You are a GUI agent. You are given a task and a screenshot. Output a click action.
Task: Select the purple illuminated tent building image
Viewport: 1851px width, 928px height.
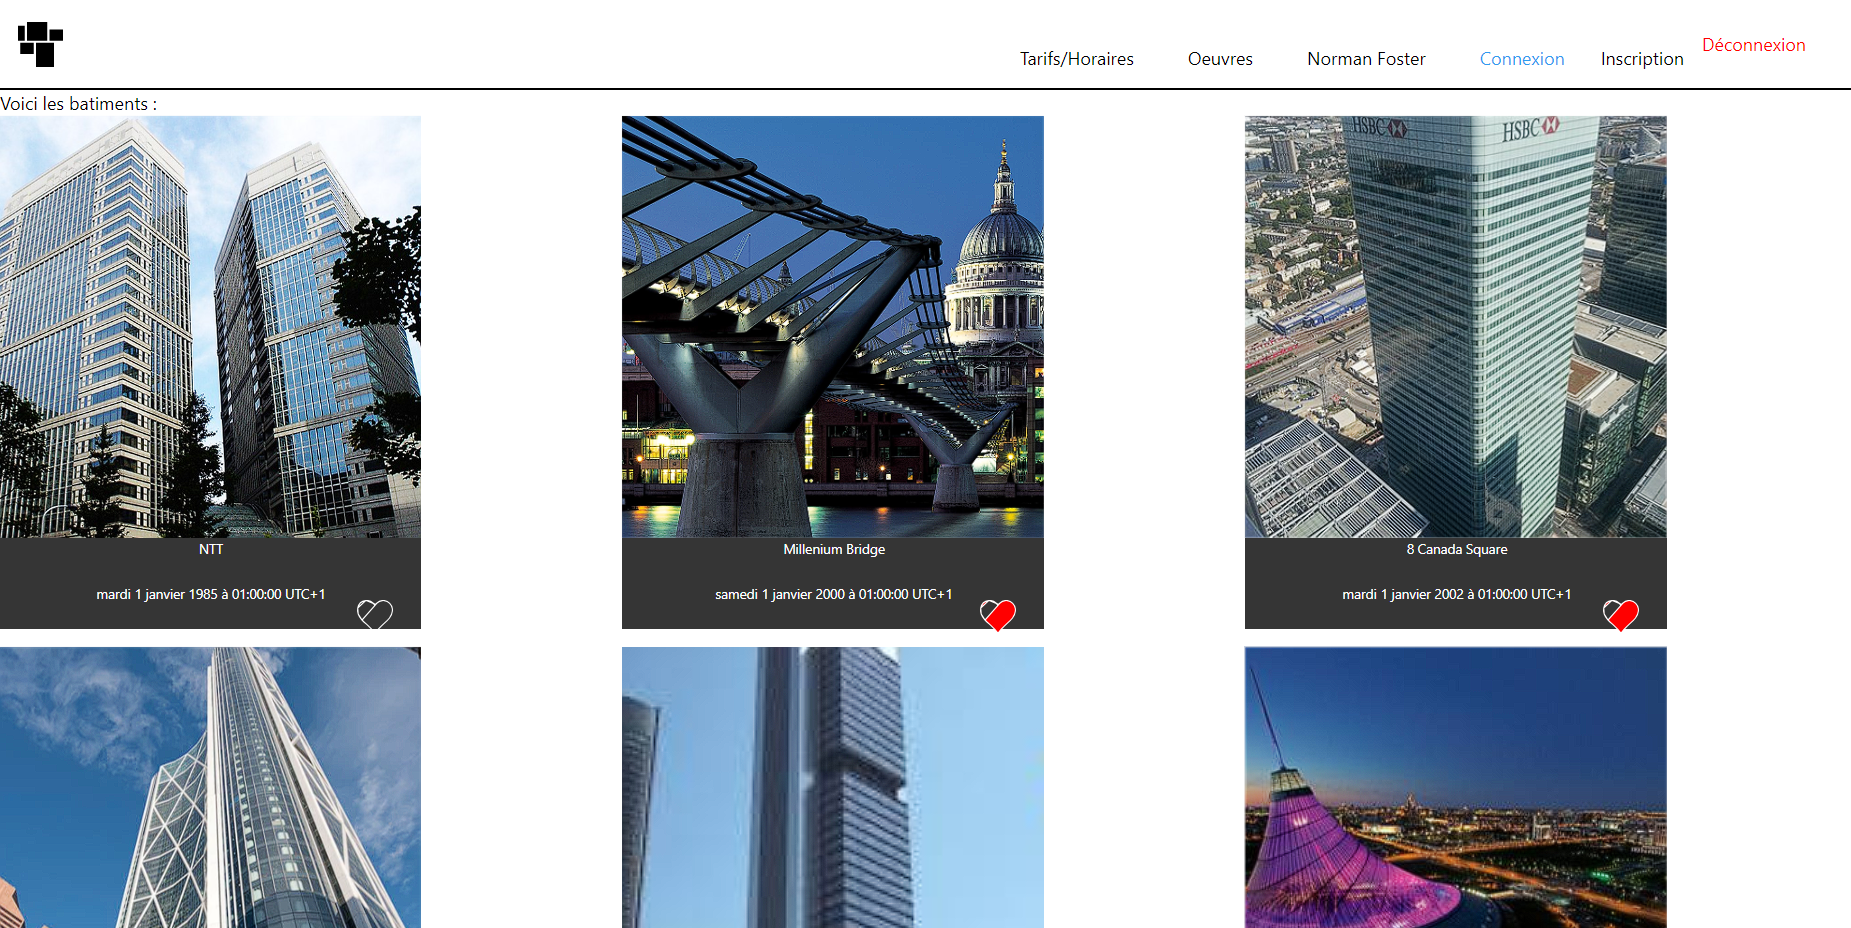[x=1455, y=787]
